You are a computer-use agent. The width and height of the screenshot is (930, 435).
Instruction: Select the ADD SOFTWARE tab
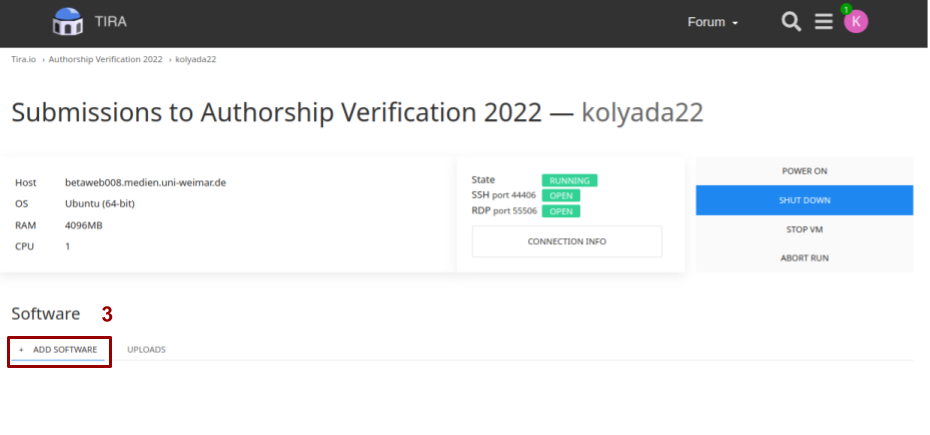pos(58,350)
